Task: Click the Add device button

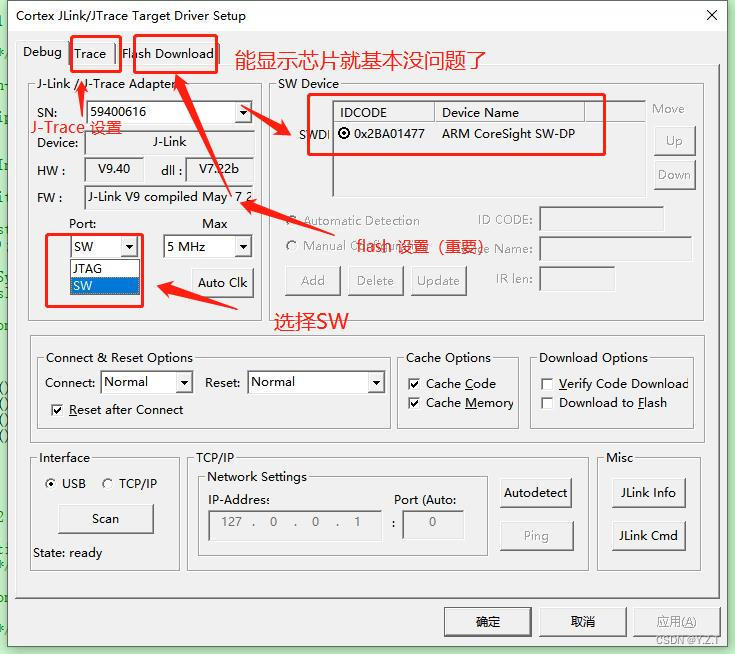Action: 313,281
